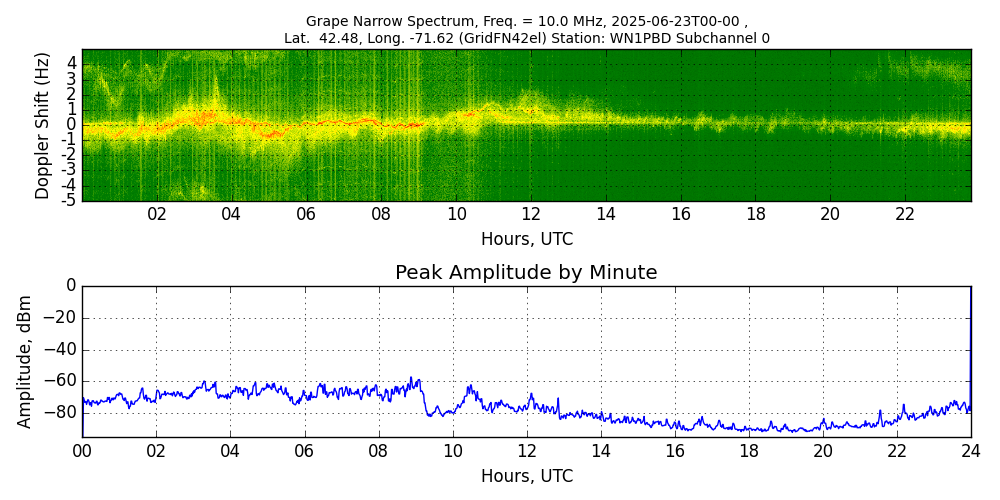1000x500 pixels.
Task: Click the station WN1PBD latitude/longitude subtitle
Action: (526, 38)
